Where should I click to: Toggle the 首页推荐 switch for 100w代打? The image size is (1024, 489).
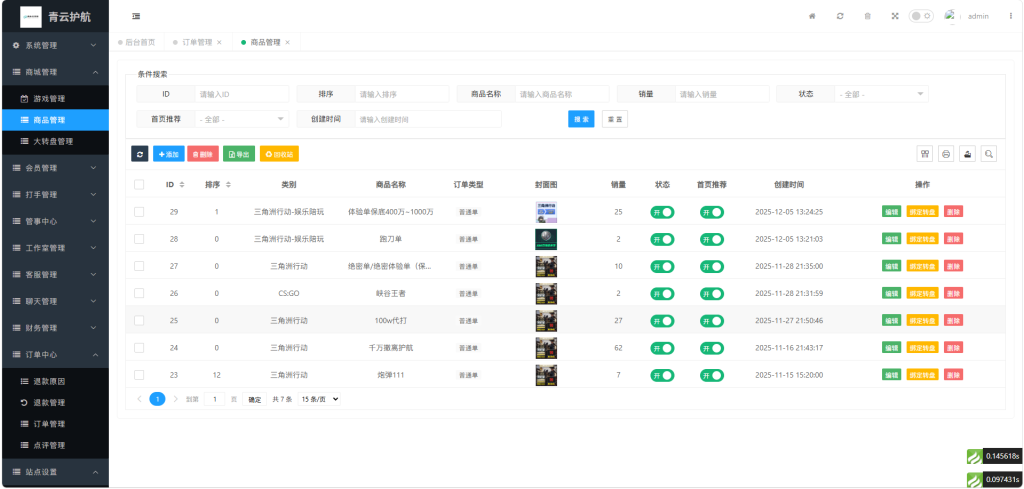[712, 321]
